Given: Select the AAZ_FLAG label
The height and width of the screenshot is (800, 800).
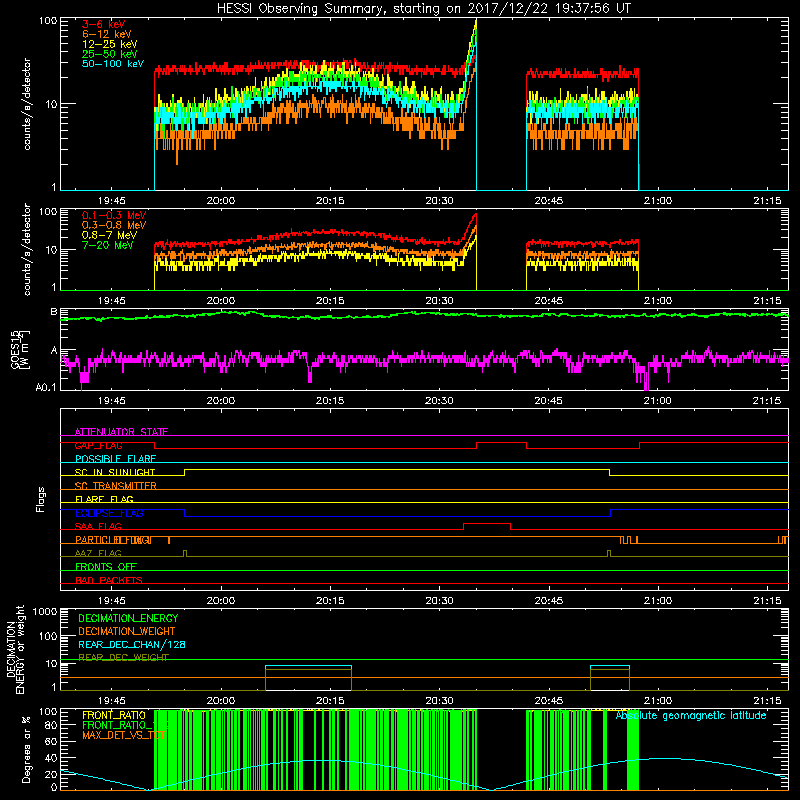Looking at the screenshot, I should [98, 553].
